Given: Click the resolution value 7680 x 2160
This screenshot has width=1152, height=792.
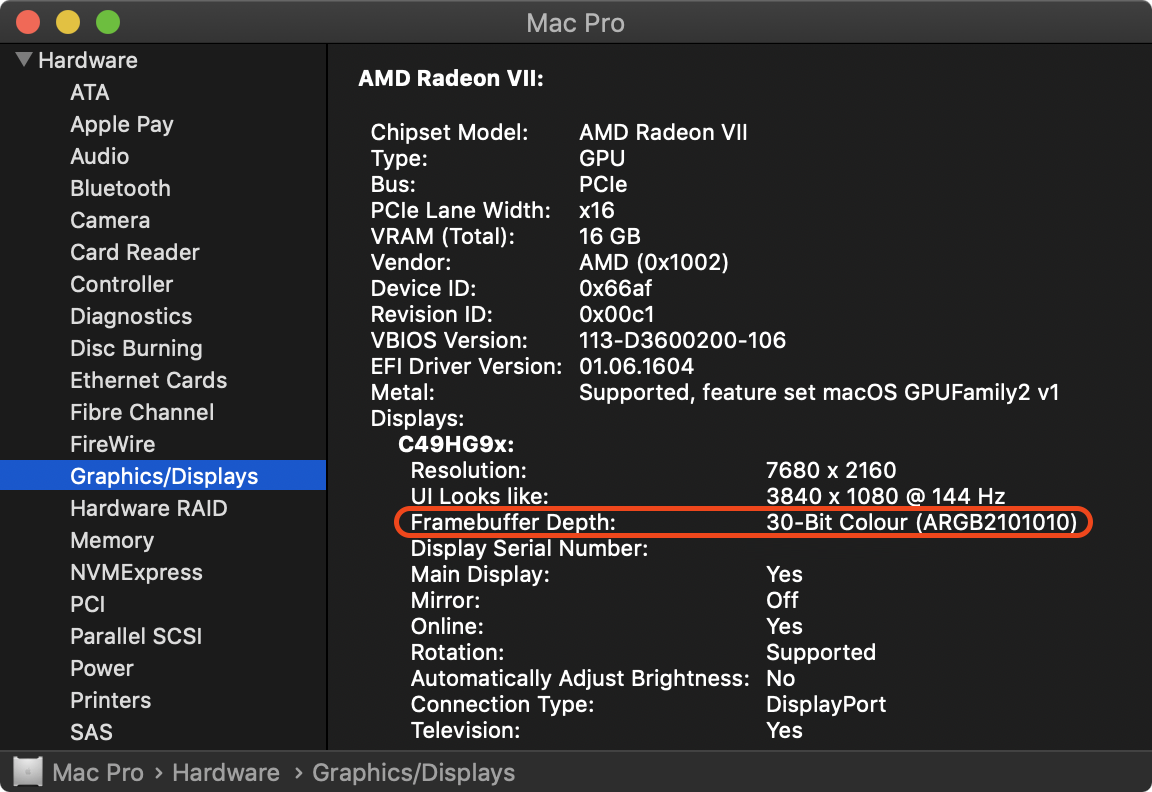Looking at the screenshot, I should [831, 470].
